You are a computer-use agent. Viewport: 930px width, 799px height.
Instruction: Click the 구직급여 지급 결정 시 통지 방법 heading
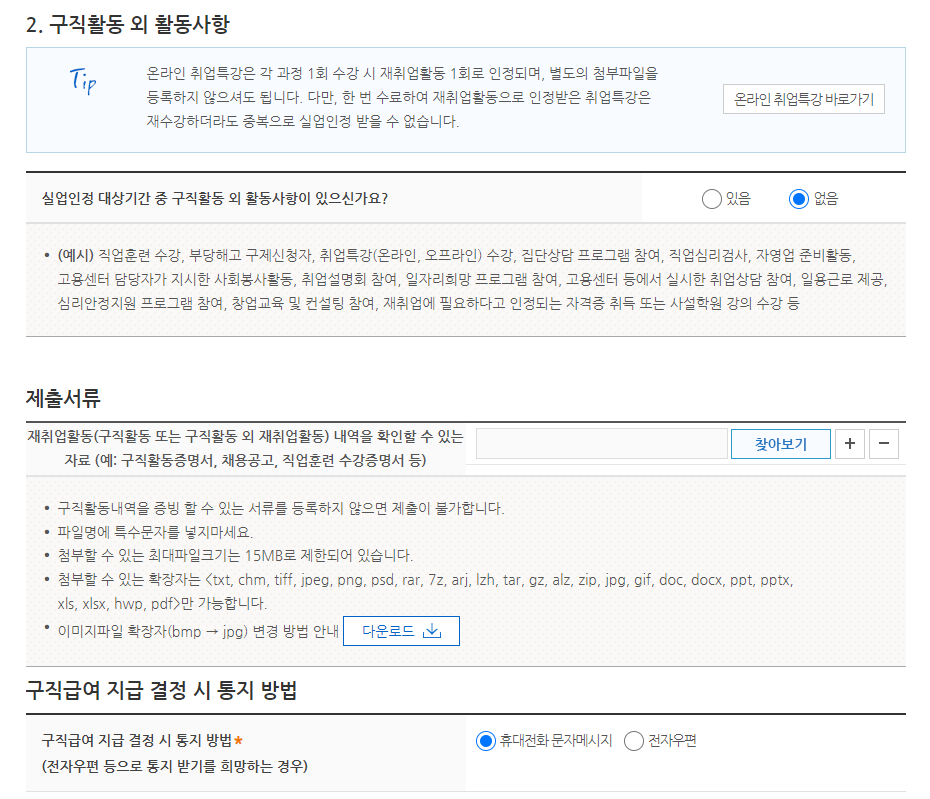tap(161, 690)
